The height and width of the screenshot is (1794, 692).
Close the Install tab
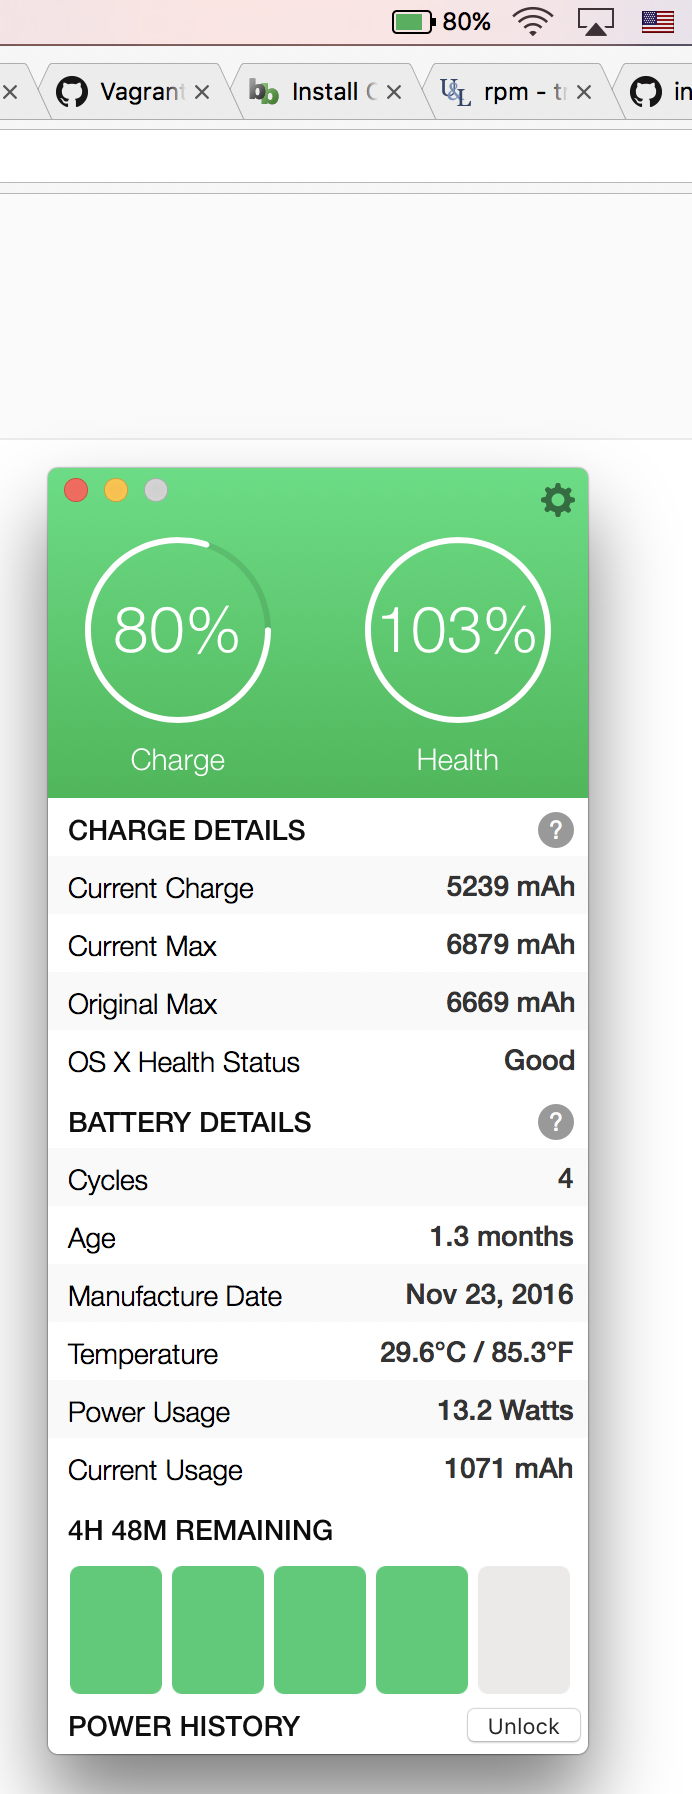click(x=394, y=92)
